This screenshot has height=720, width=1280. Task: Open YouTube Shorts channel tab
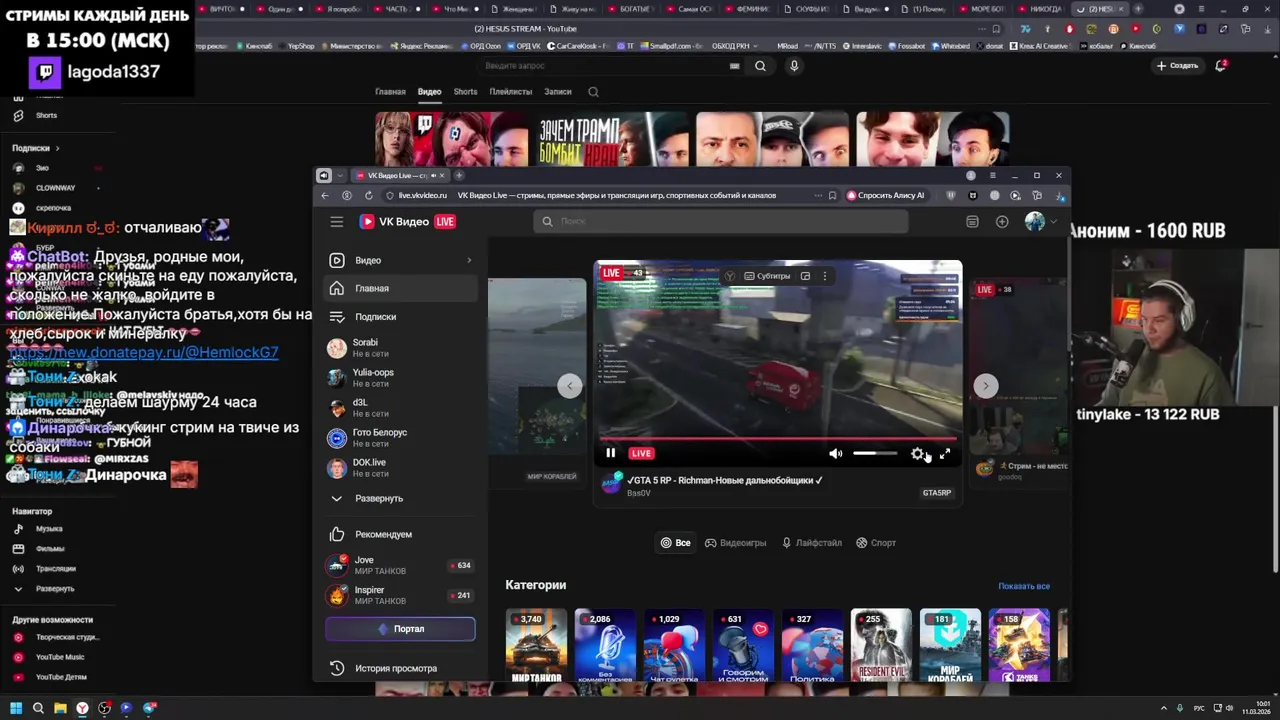465,92
